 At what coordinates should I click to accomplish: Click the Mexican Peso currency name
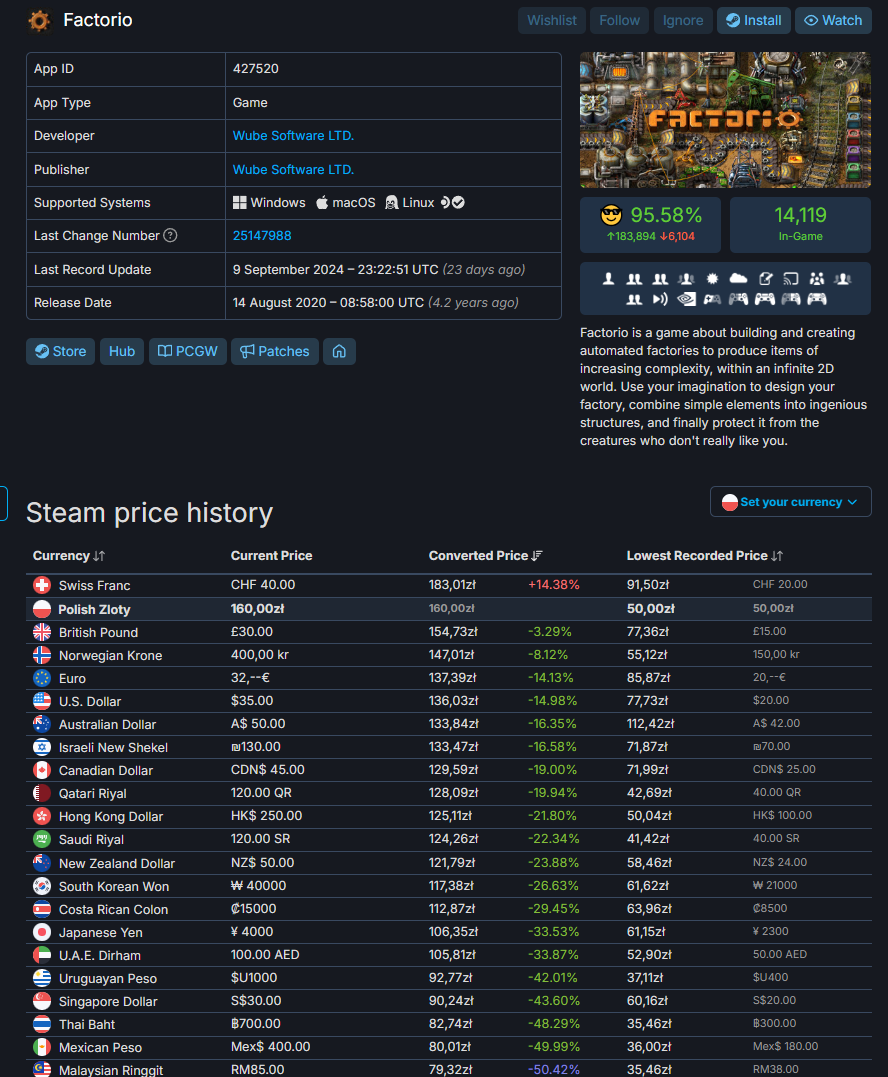100,1047
